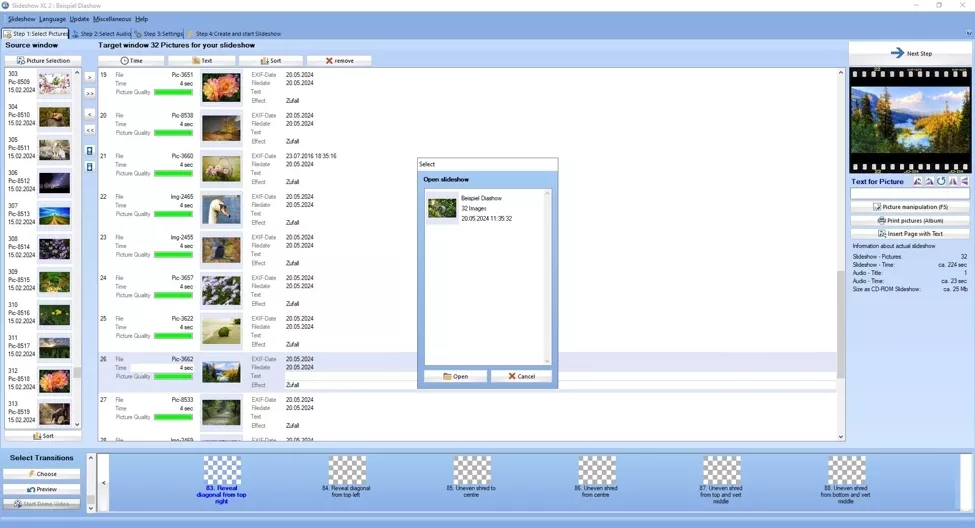Select transition 84 Reveal diagonal from top left
The height and width of the screenshot is (528, 975).
(x=348, y=477)
